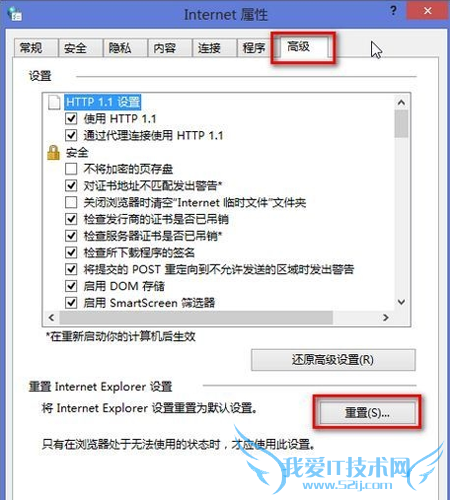Click the horizontal scroll right arrow
Screen dimensions: 450x500
tap(386, 317)
